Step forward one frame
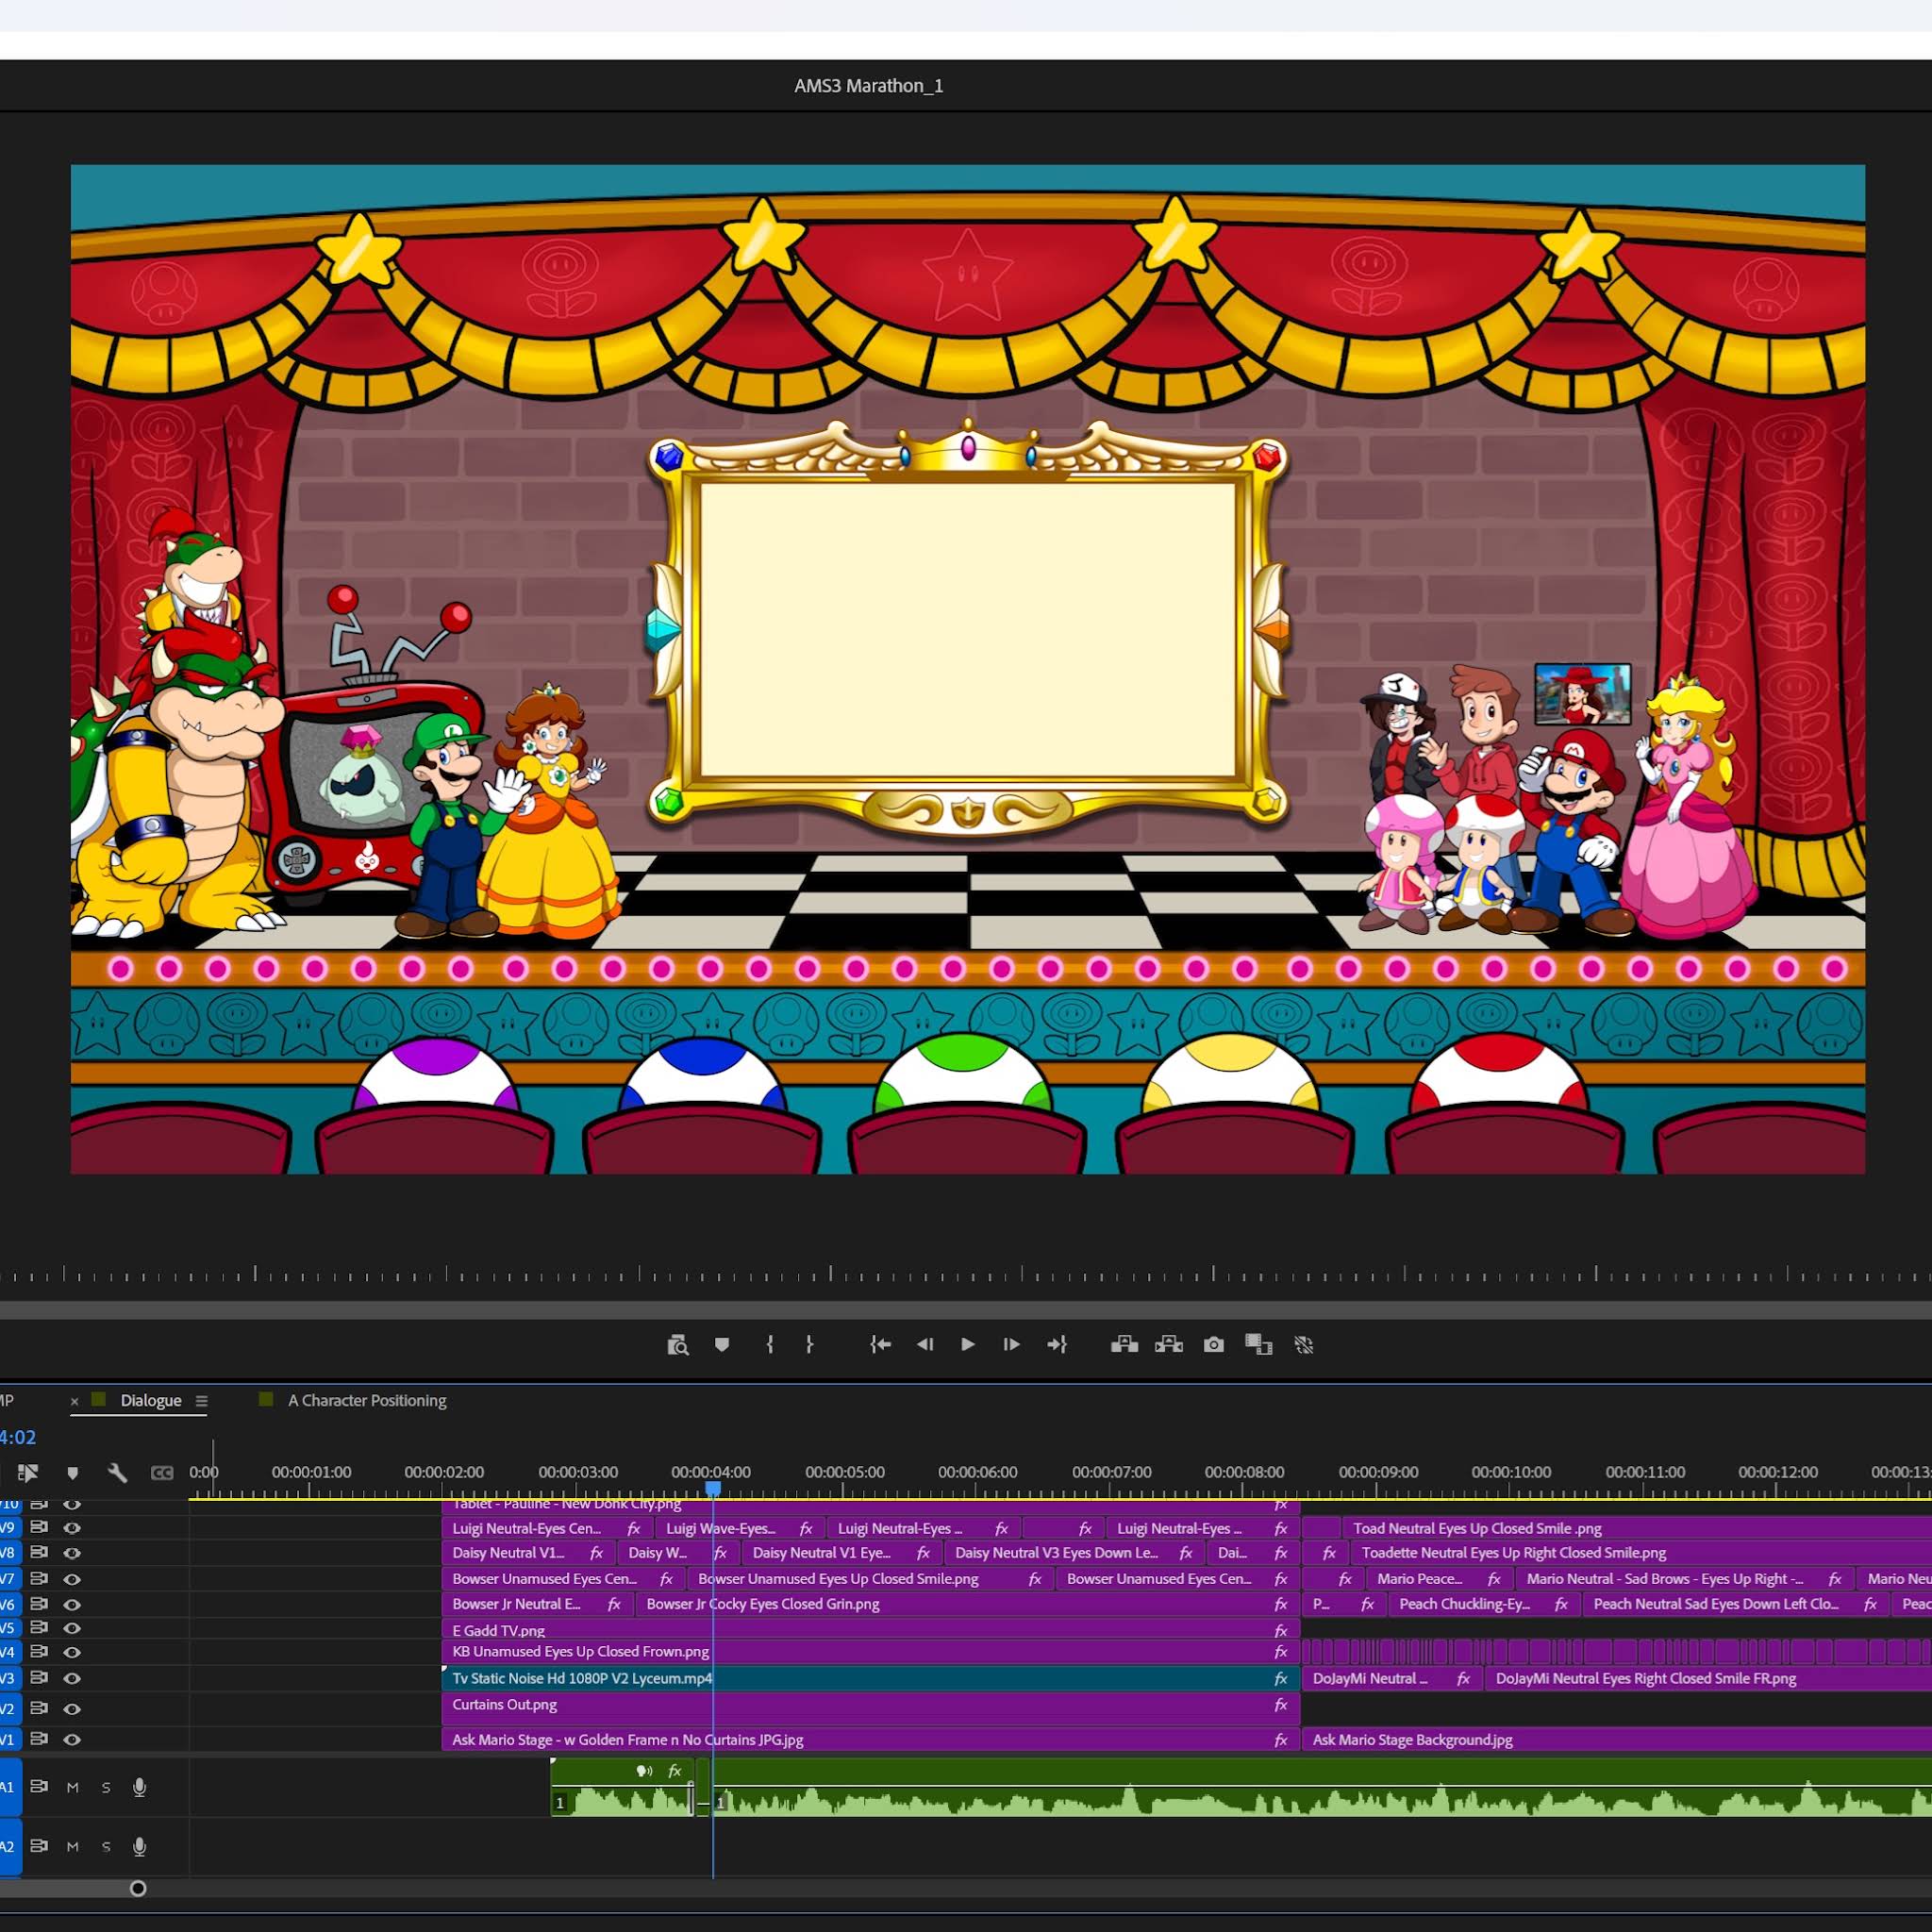Screen dimensions: 1932x1932 [x=1011, y=1345]
